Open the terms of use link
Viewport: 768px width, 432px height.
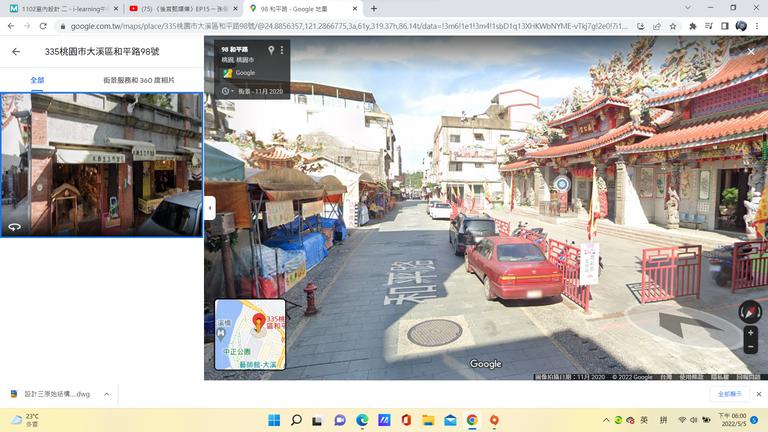click(692, 377)
